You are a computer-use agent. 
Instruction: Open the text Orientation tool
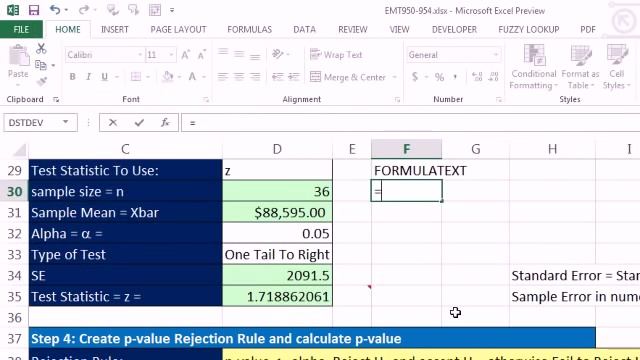(278, 54)
